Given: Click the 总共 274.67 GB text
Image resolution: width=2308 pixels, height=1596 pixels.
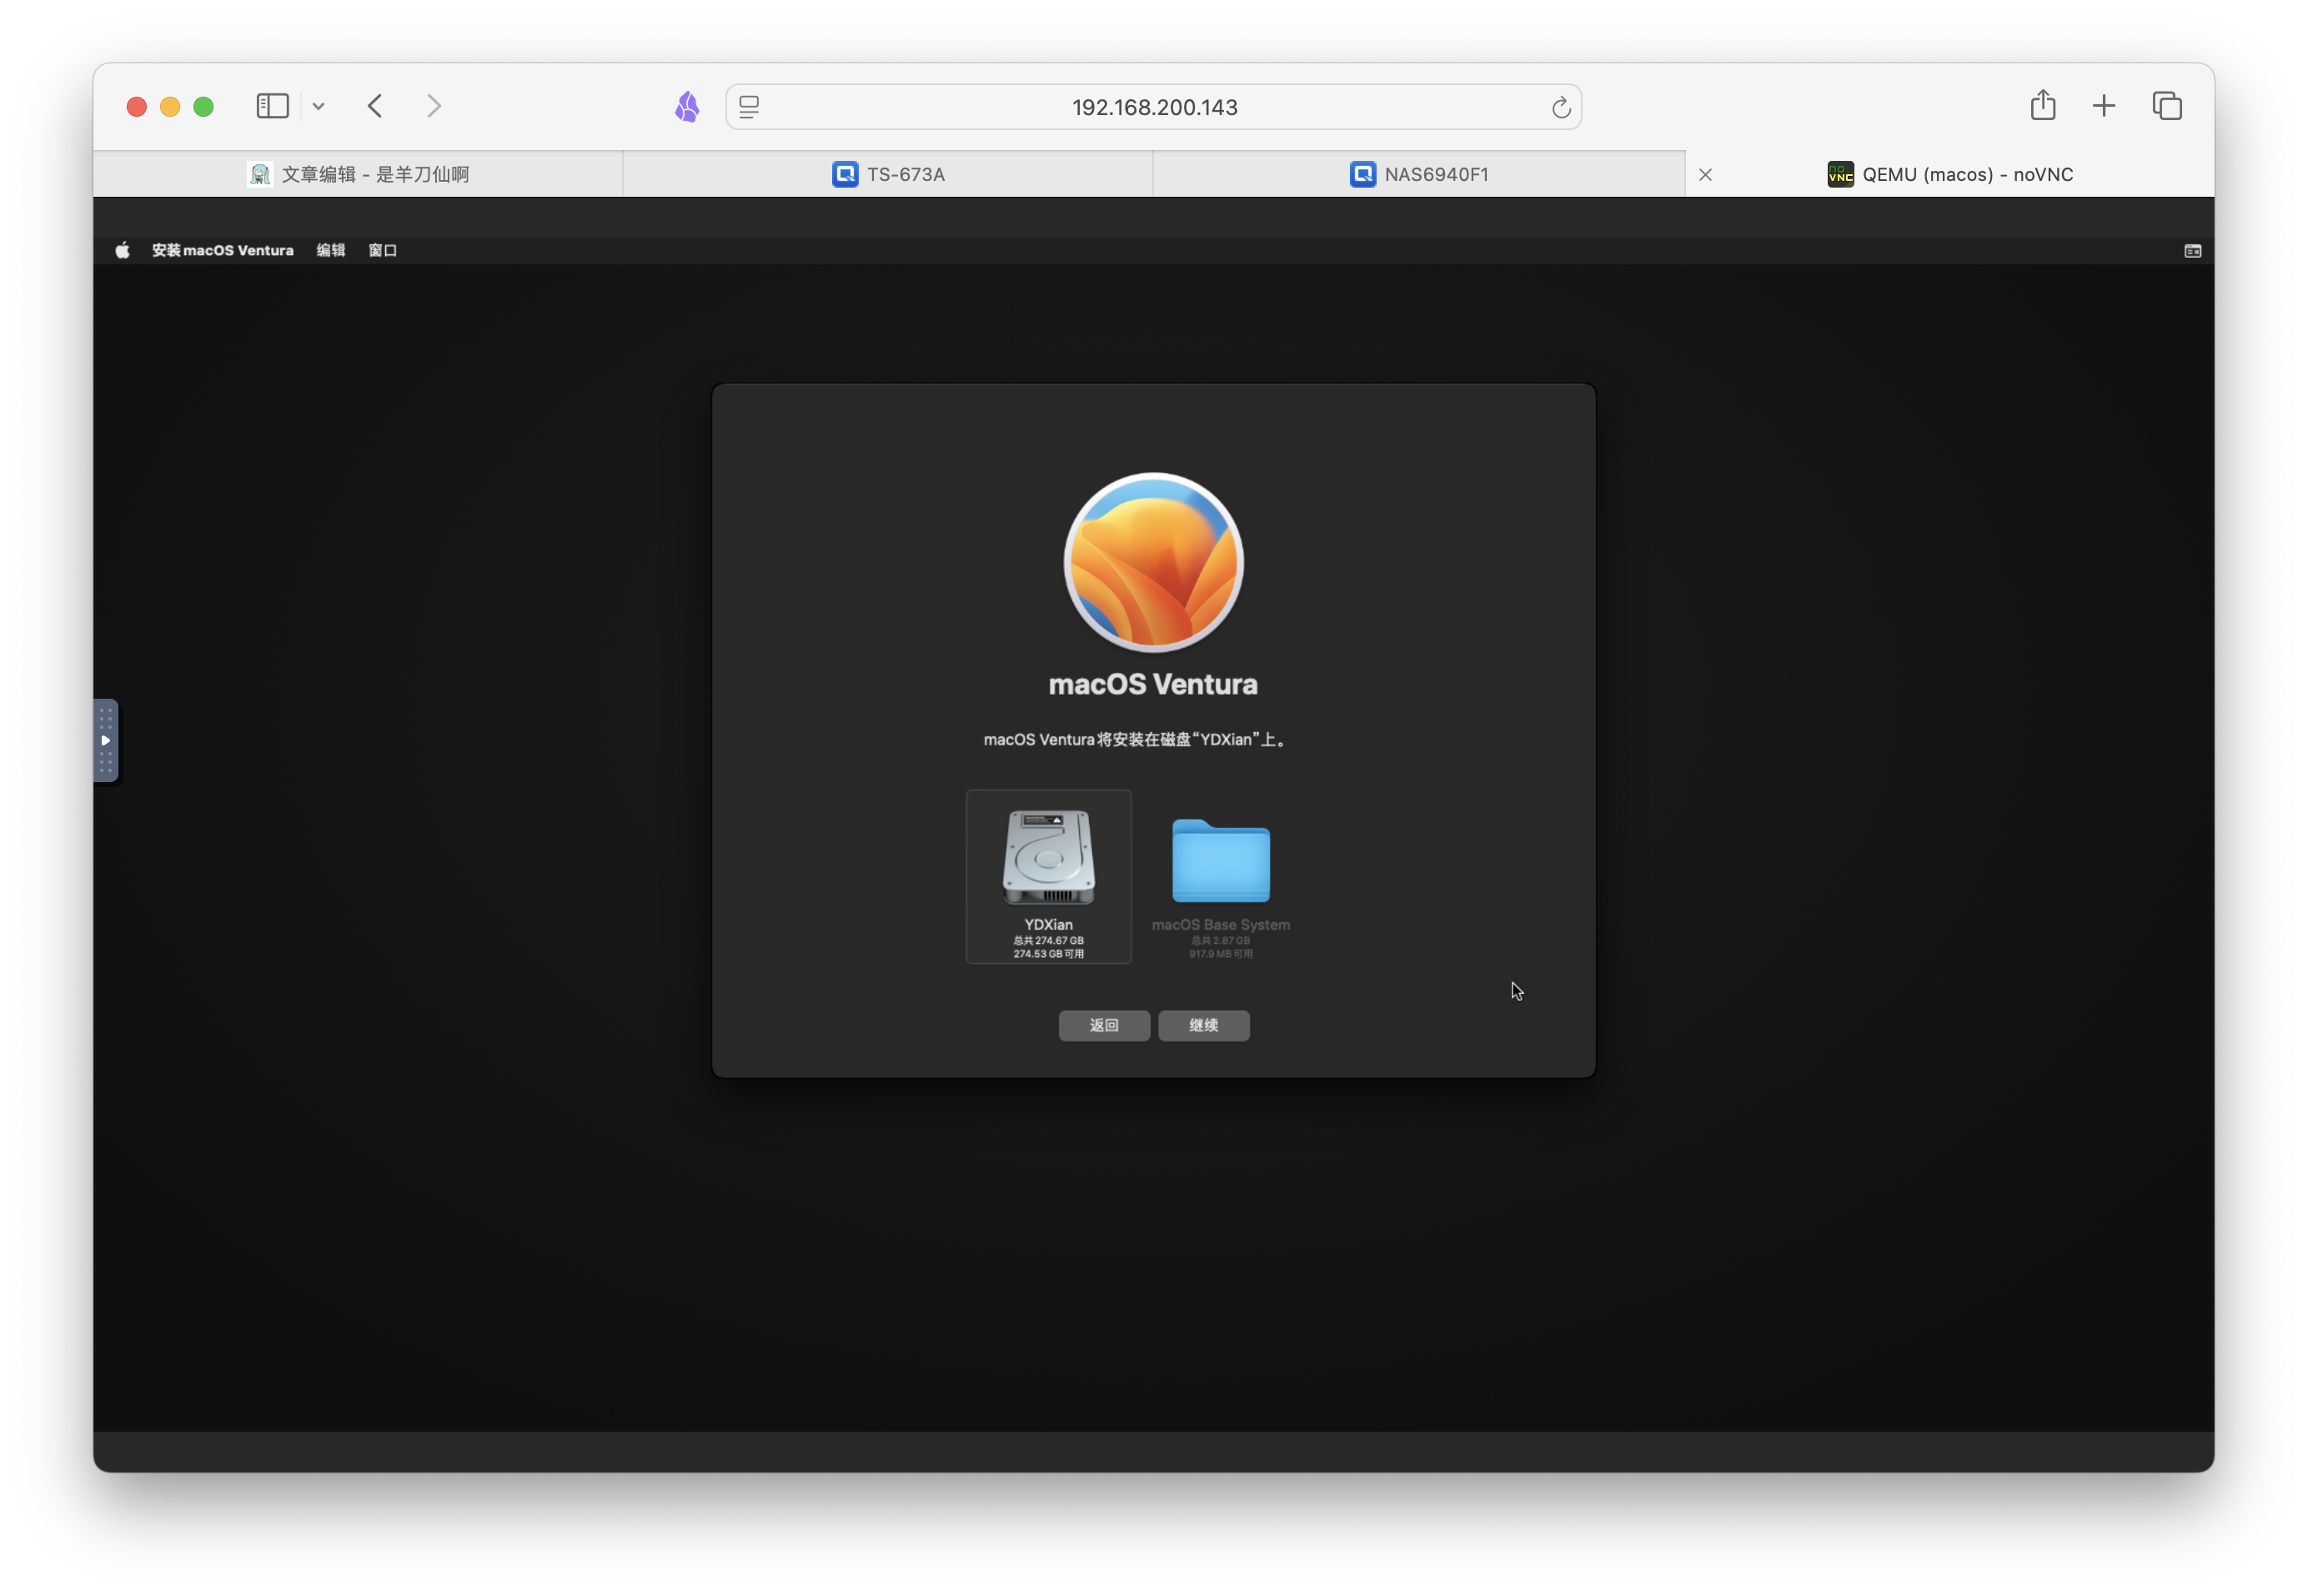Looking at the screenshot, I should (x=1048, y=941).
